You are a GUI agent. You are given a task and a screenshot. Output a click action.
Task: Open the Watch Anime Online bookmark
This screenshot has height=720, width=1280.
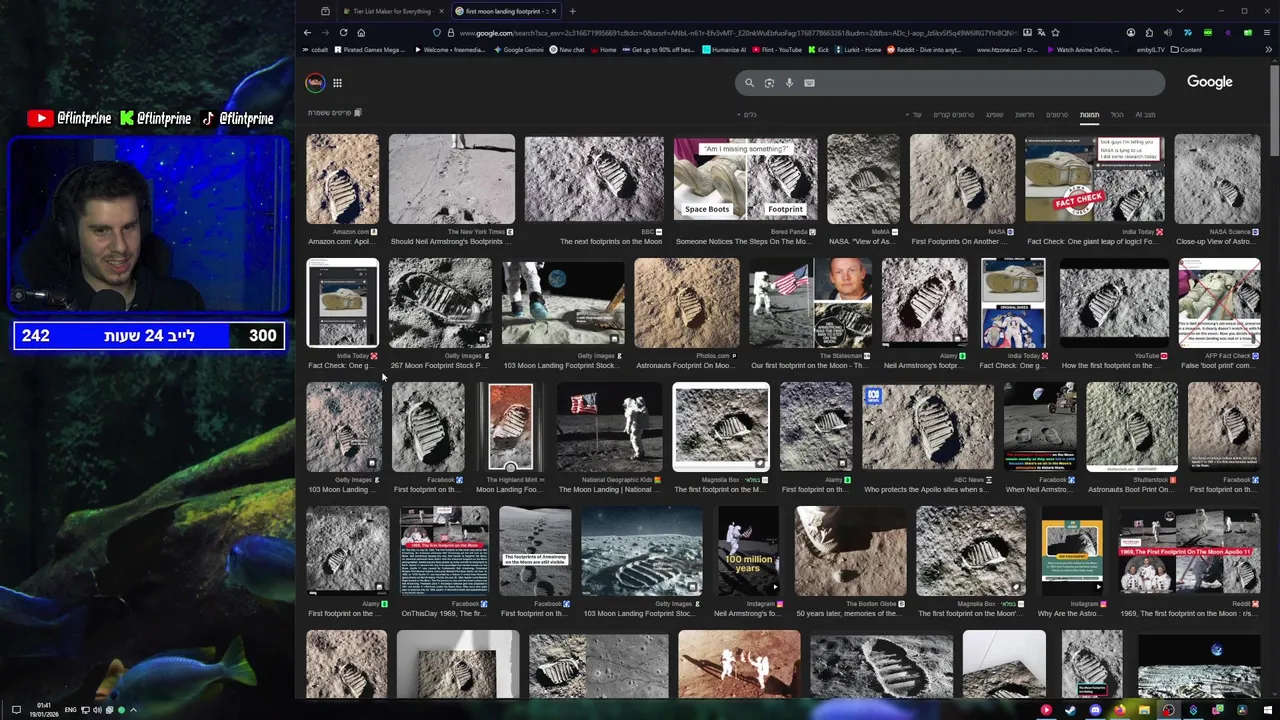coord(1083,49)
